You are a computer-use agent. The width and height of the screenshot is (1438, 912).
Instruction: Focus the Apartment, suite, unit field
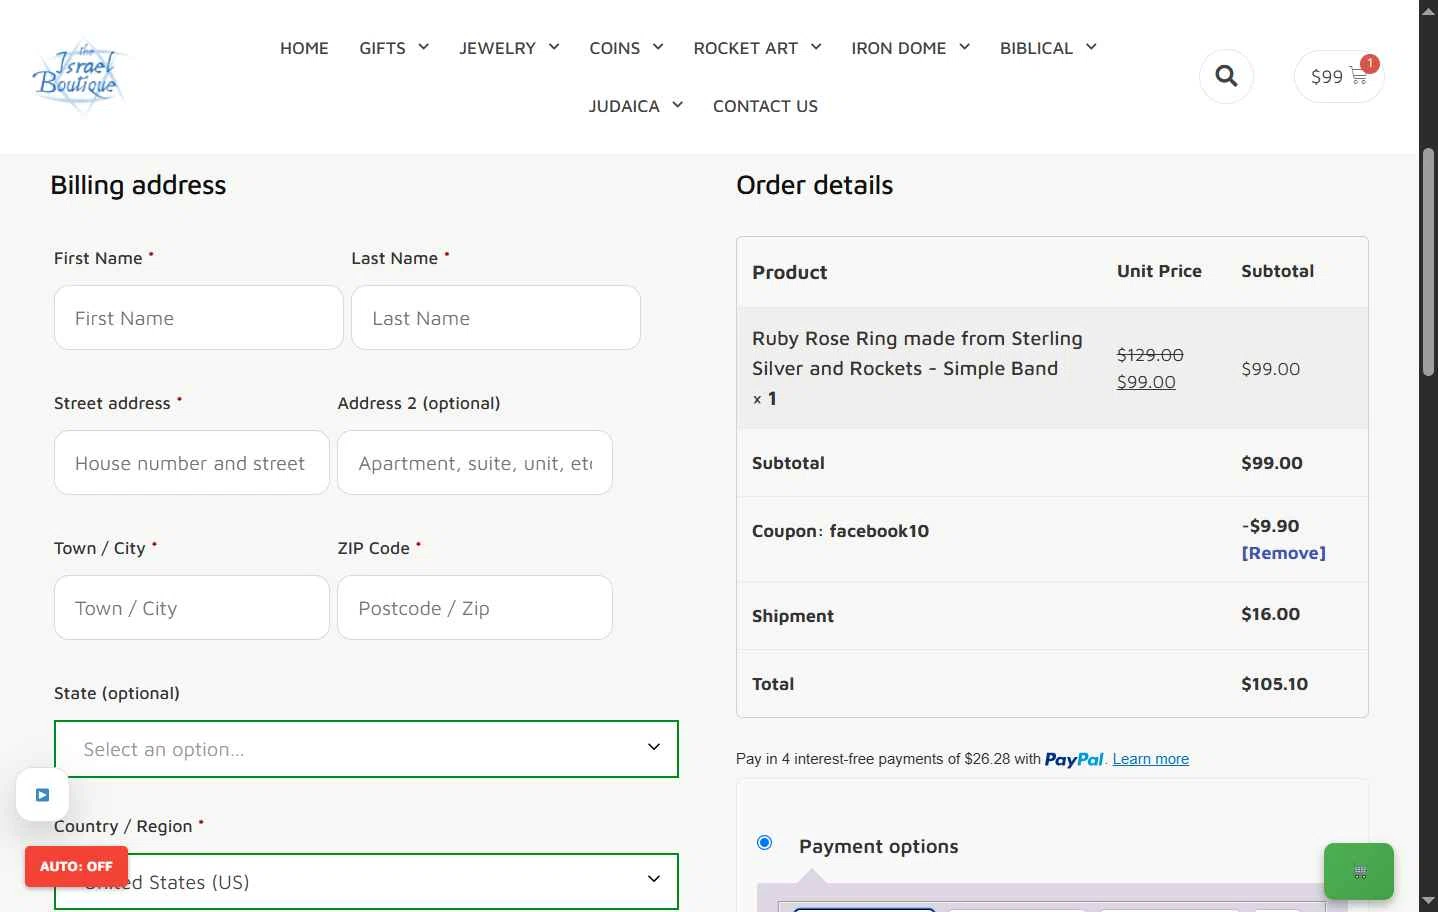point(475,463)
